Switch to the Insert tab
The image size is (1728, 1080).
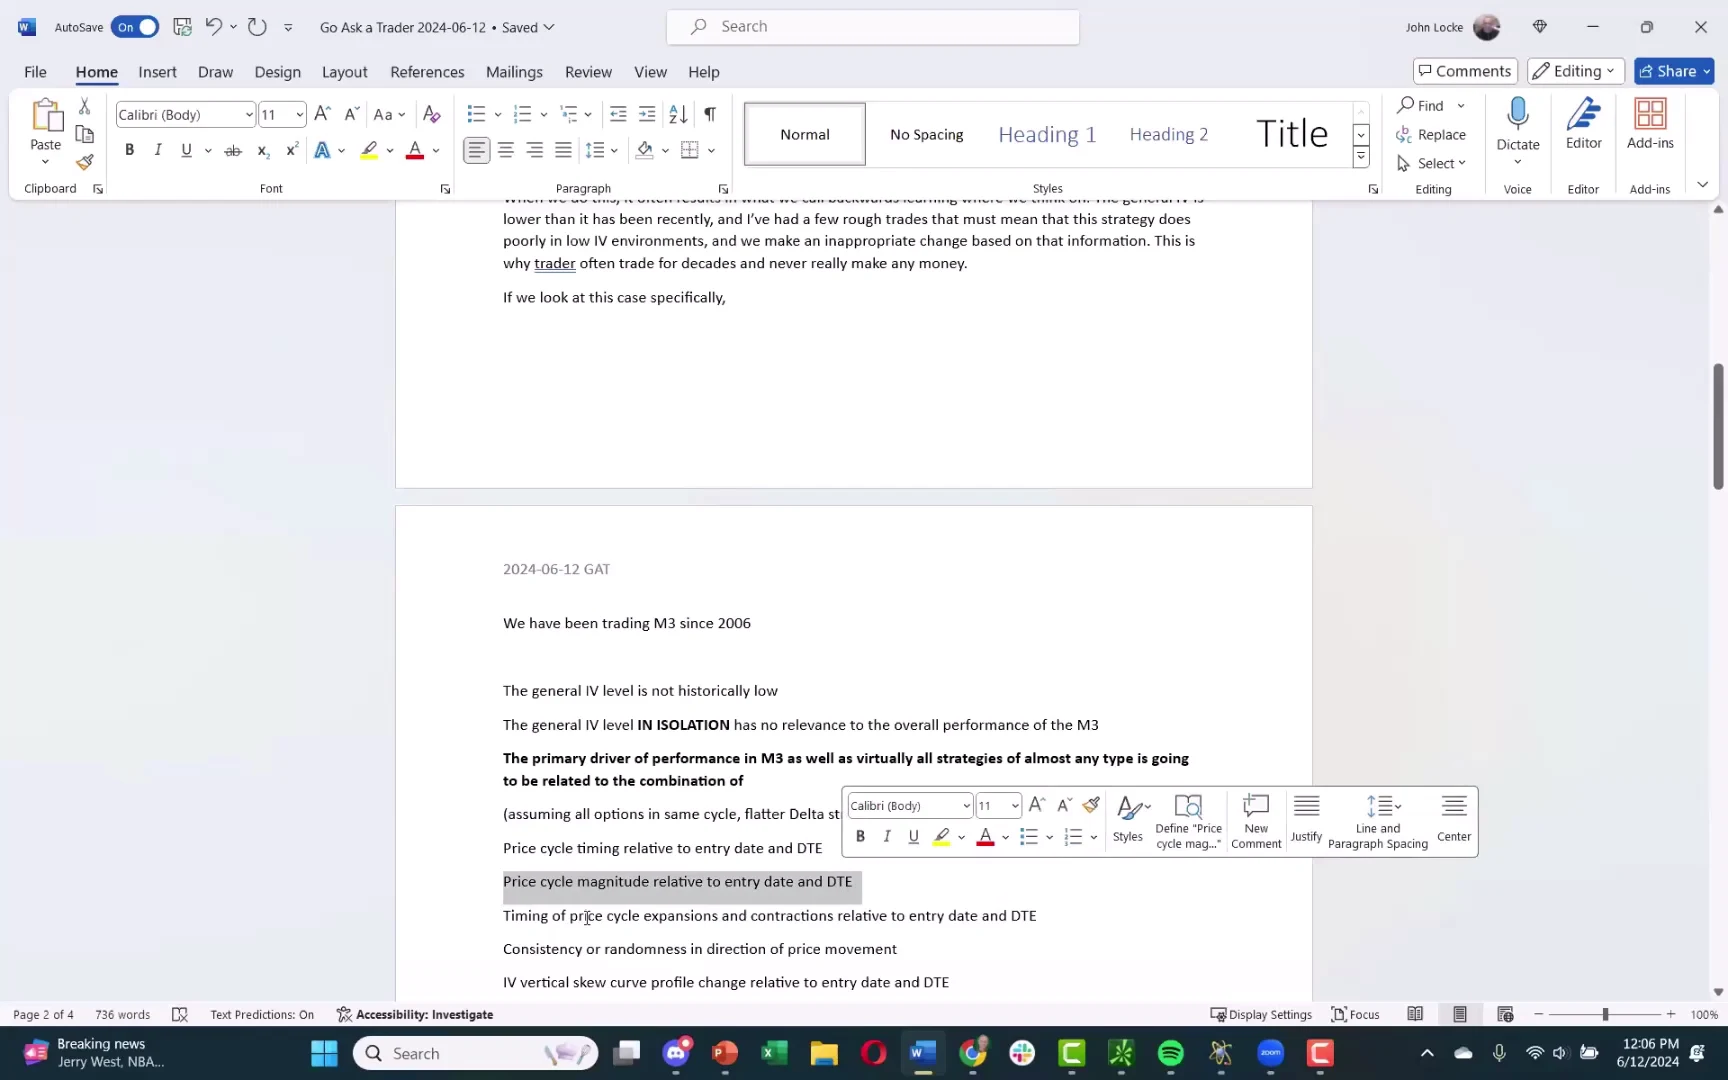pos(157,72)
